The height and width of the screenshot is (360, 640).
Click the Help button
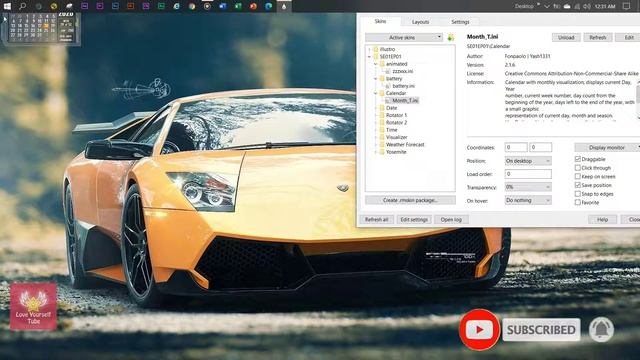click(x=602, y=219)
